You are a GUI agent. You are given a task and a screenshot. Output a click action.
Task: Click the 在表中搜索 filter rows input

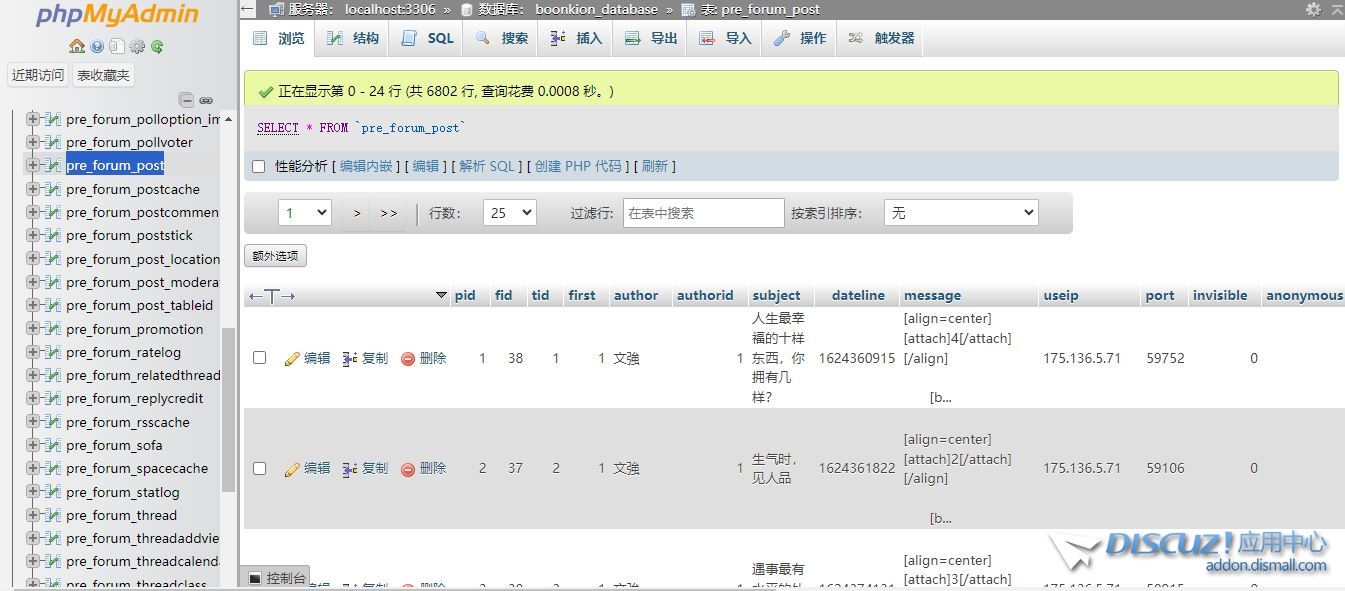(703, 213)
